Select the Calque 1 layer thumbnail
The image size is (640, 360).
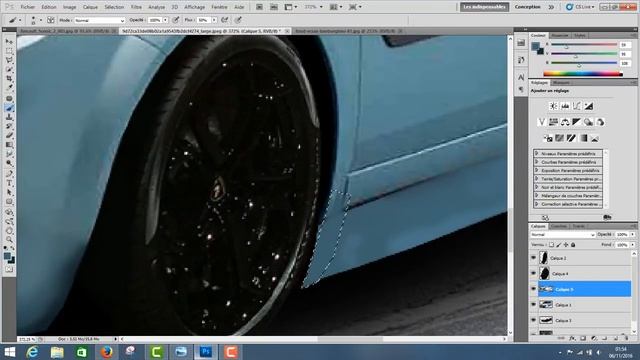(546, 304)
